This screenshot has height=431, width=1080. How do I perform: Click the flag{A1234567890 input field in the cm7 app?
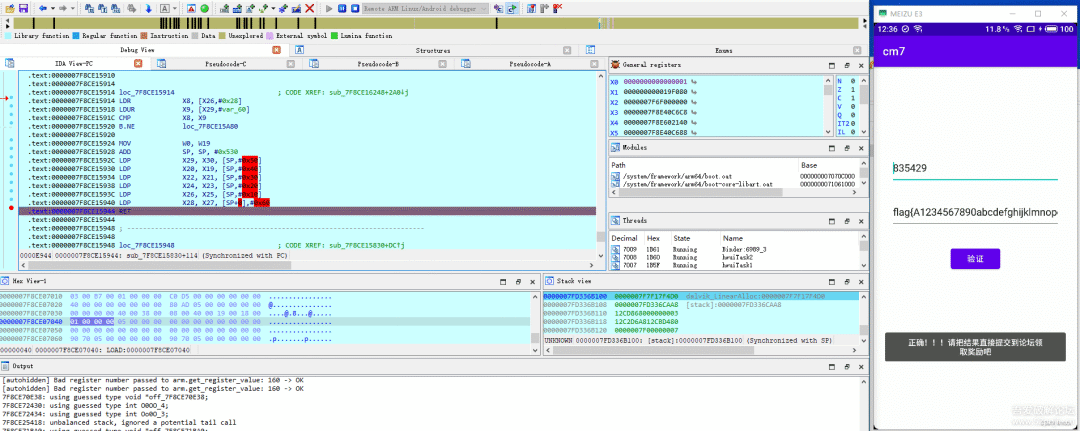(975, 213)
